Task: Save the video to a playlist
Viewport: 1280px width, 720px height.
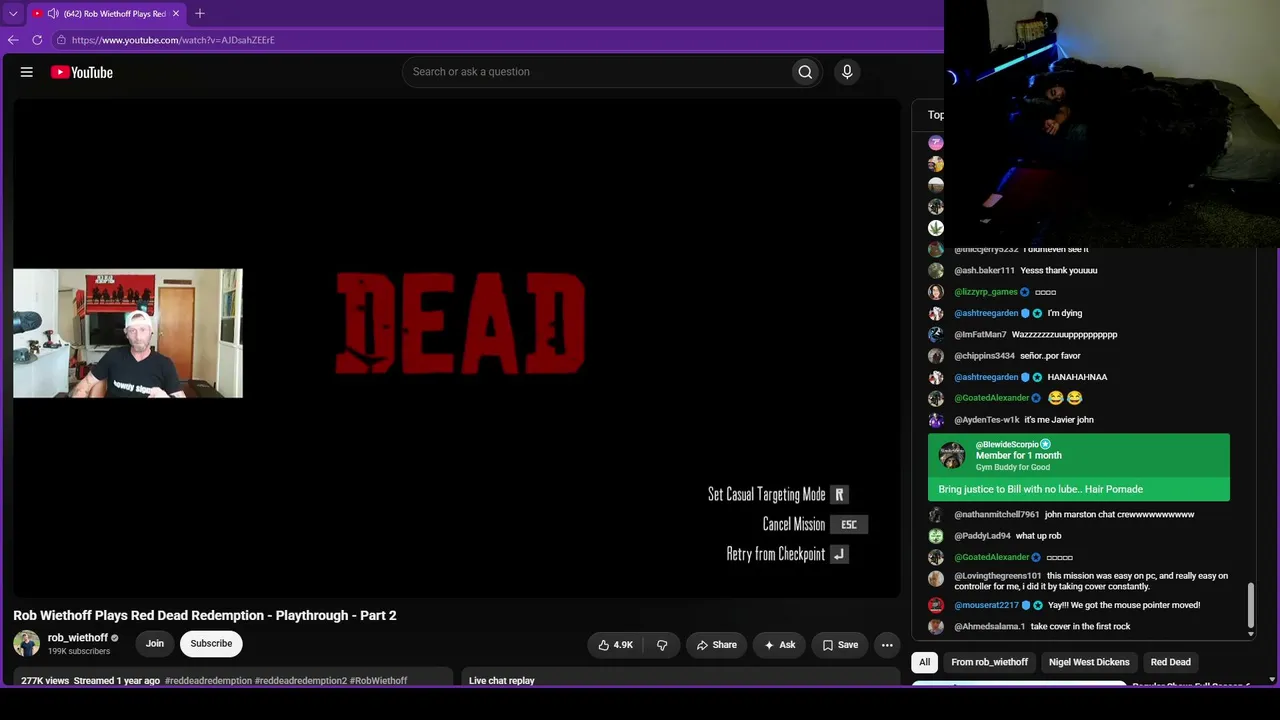Action: point(840,645)
